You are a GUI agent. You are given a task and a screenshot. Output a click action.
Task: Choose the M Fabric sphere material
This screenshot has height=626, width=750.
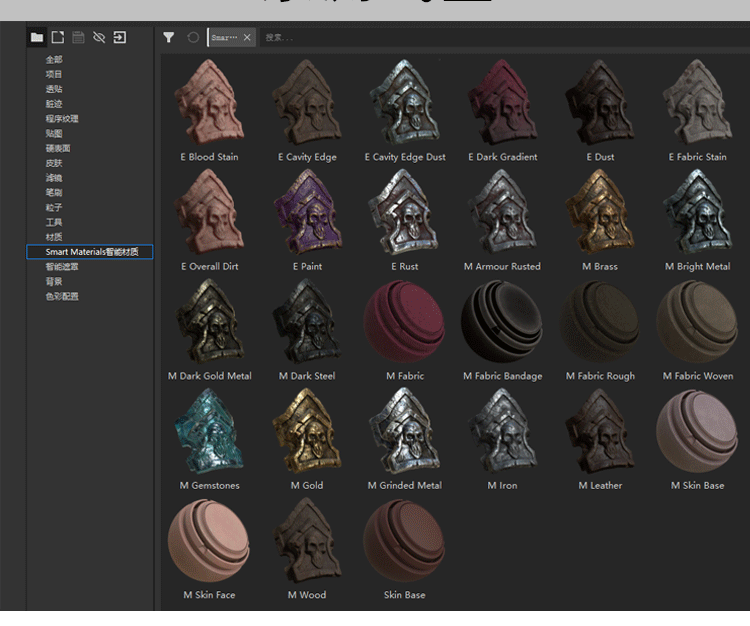point(404,322)
